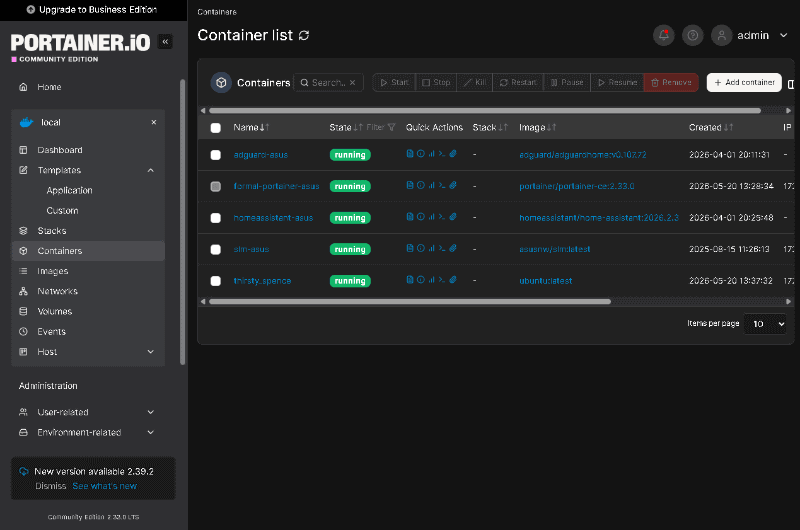
Task: Select the adguard-asus row checkbox
Action: tap(216, 155)
